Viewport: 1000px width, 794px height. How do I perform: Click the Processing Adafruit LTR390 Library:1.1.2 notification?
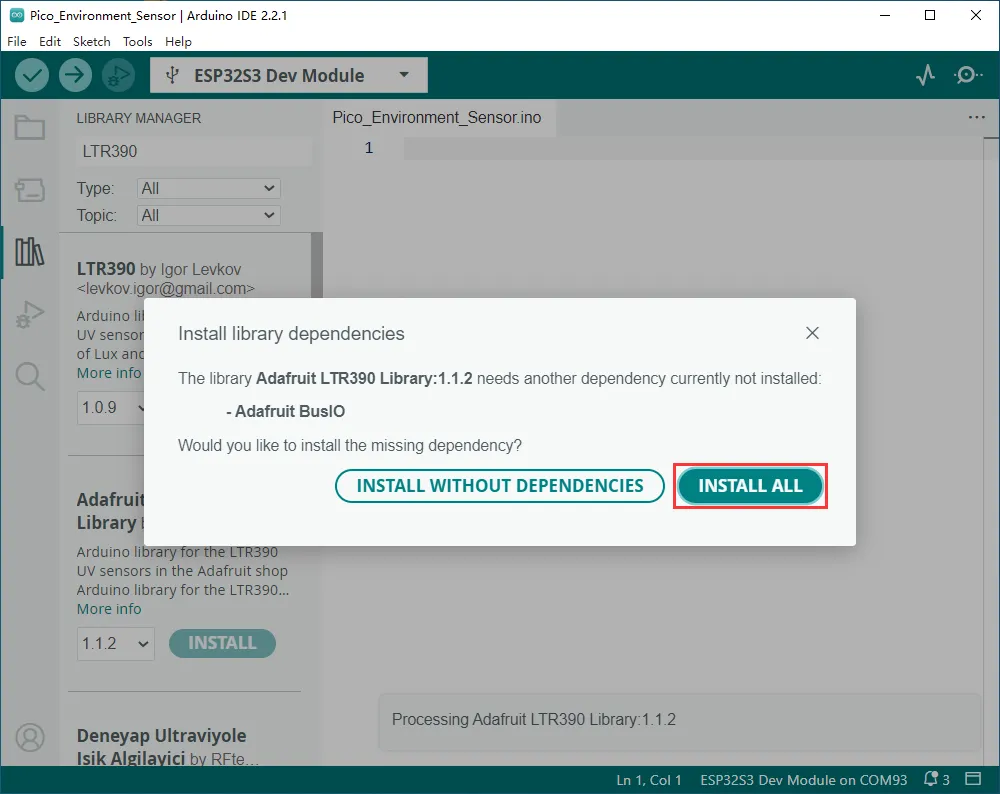click(679, 721)
